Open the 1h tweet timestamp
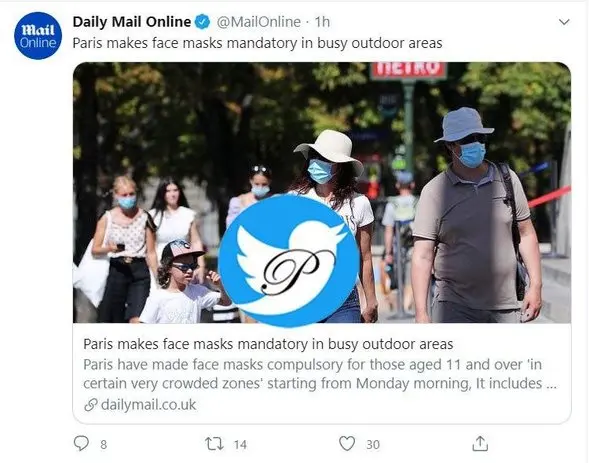The image size is (589, 463). 322,22
